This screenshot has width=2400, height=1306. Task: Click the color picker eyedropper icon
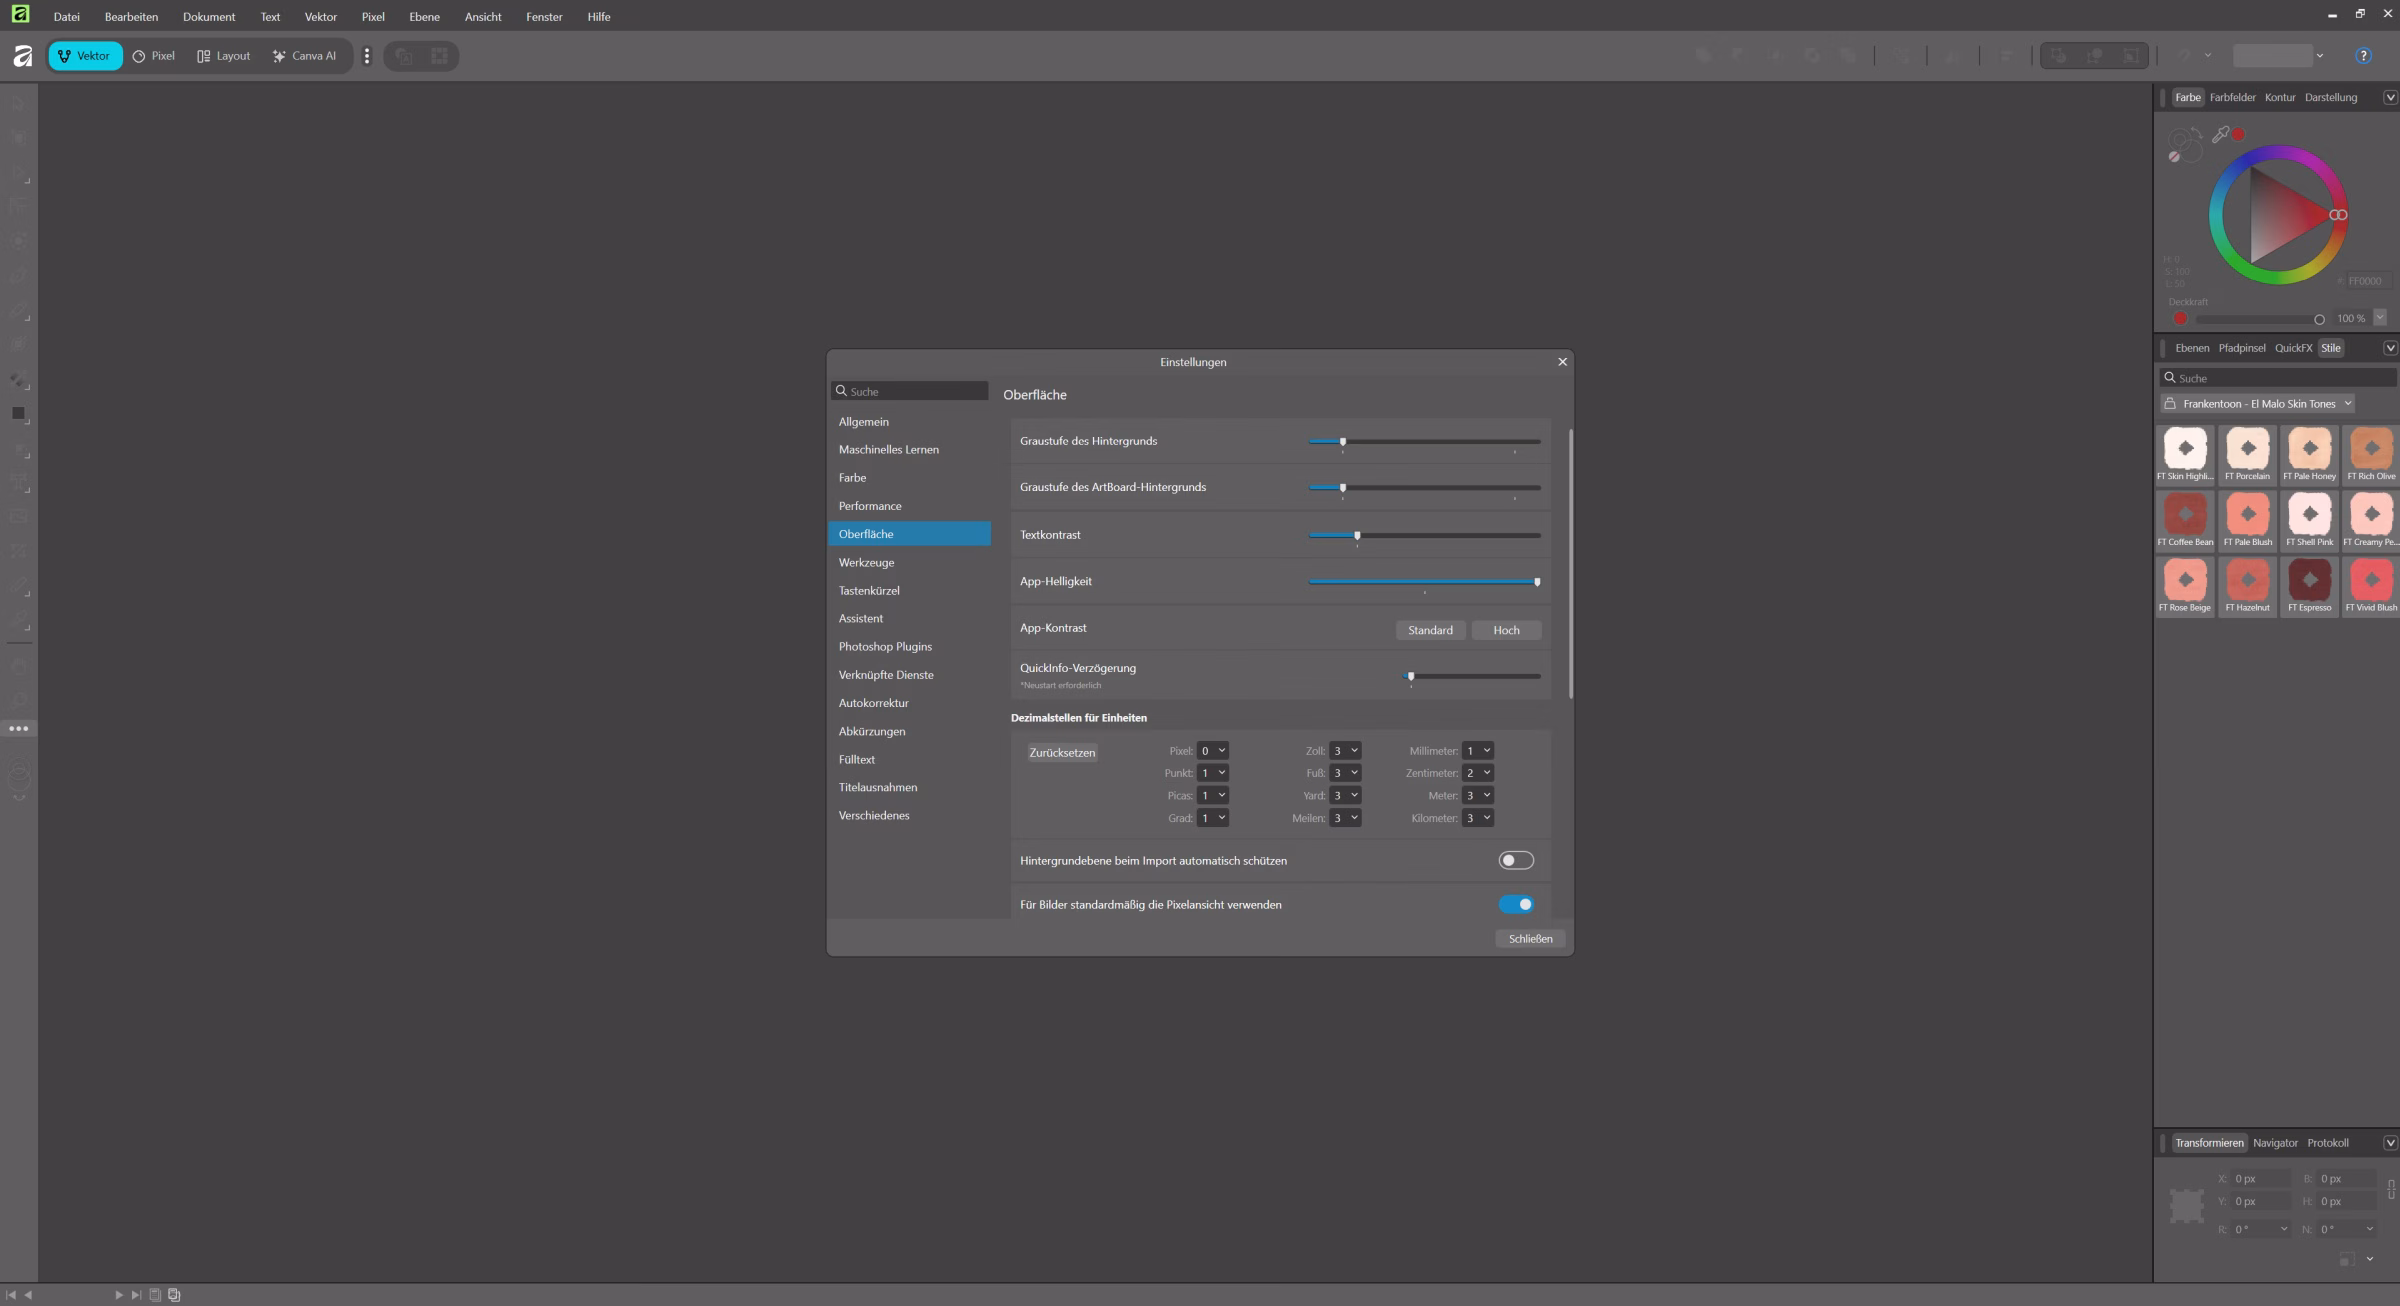point(2220,134)
